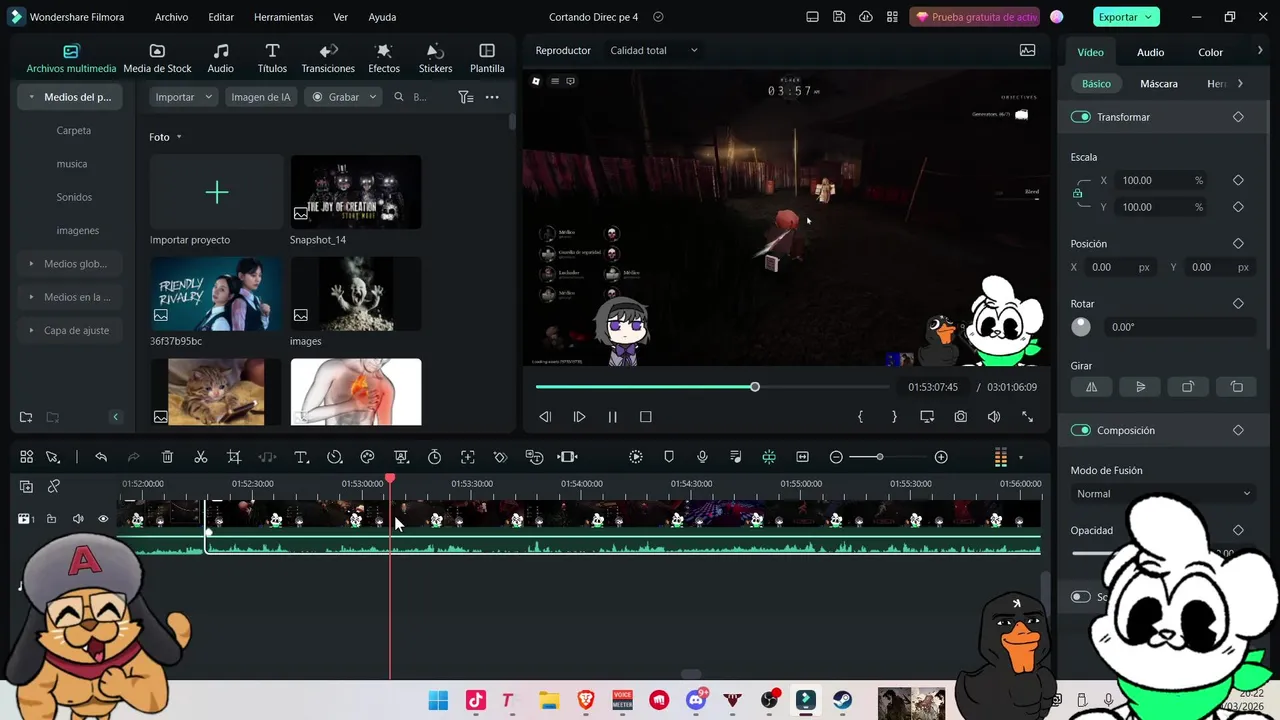Switch to the Títulos tab
1280x720 pixels.
(x=272, y=59)
